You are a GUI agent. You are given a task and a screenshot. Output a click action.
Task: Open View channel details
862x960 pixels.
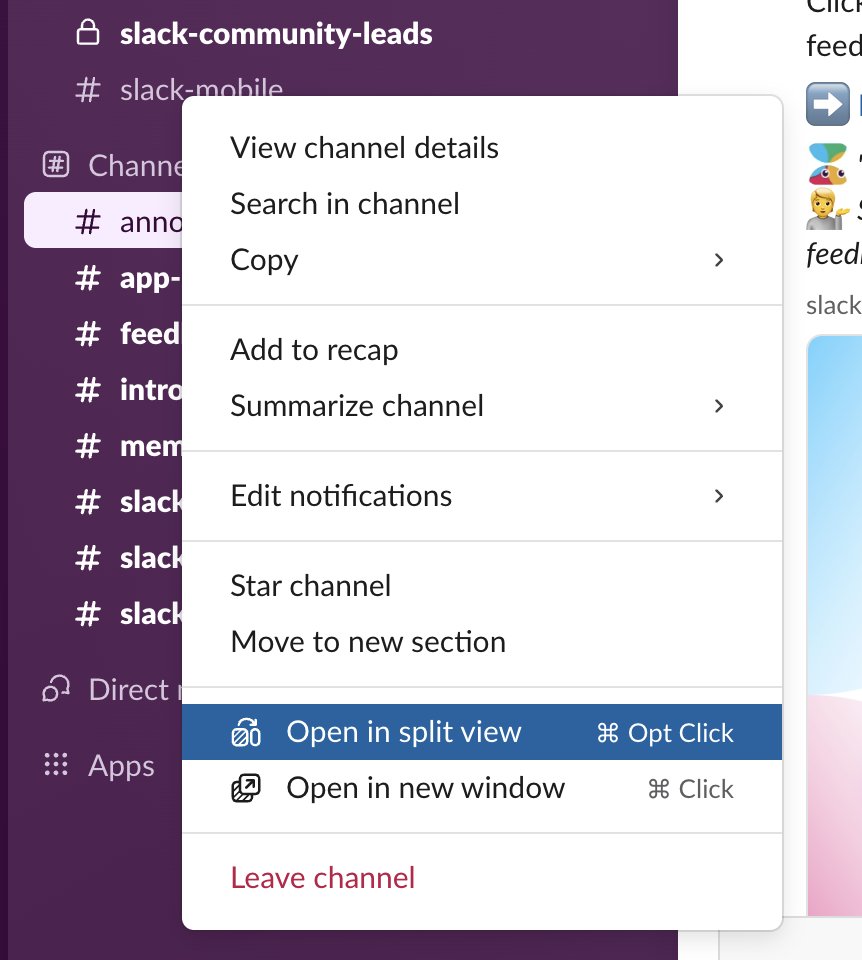tap(482, 148)
